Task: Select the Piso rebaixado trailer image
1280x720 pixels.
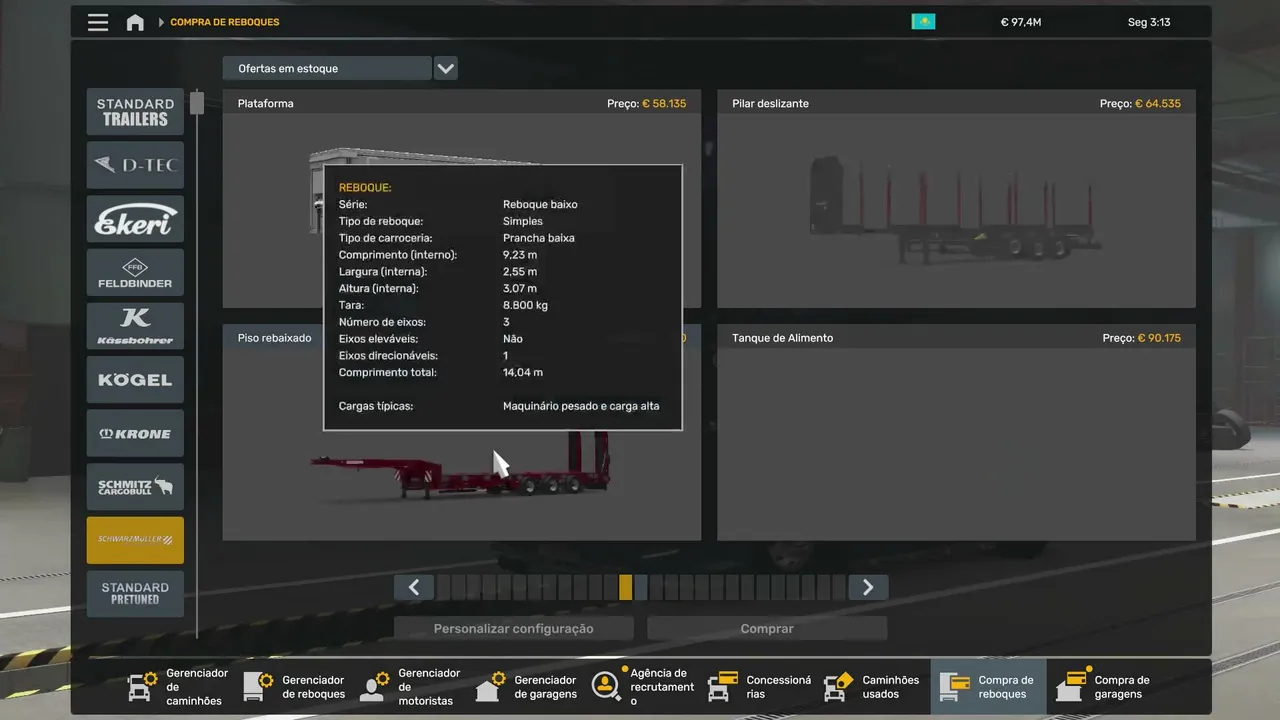Action: click(x=462, y=468)
